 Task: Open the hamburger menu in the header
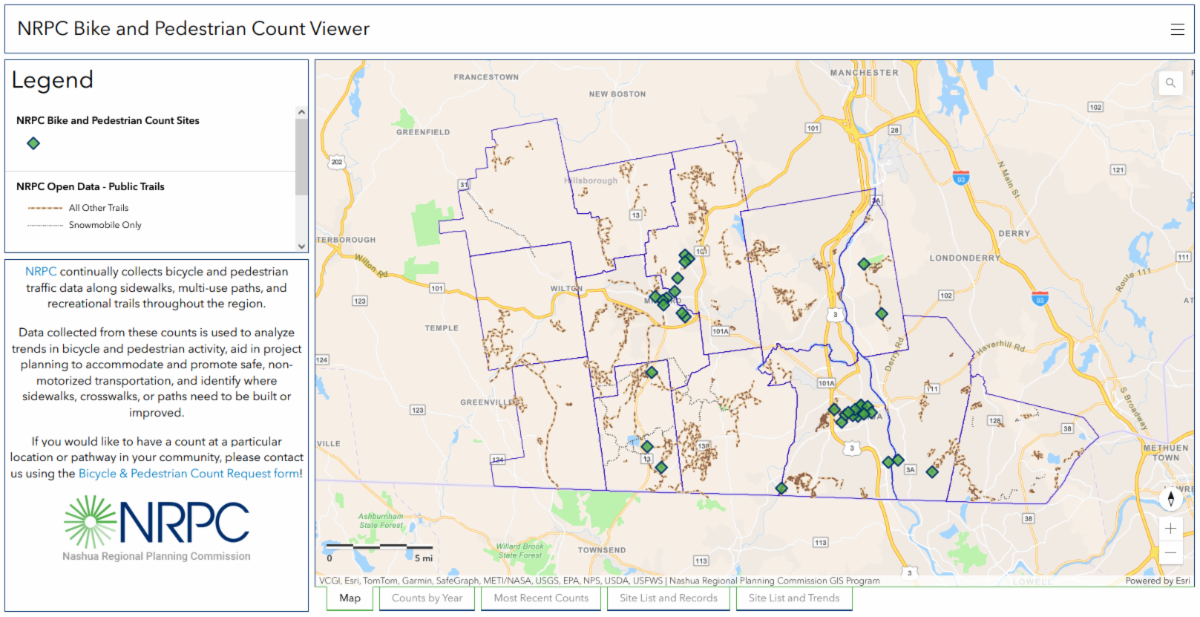click(x=1177, y=29)
